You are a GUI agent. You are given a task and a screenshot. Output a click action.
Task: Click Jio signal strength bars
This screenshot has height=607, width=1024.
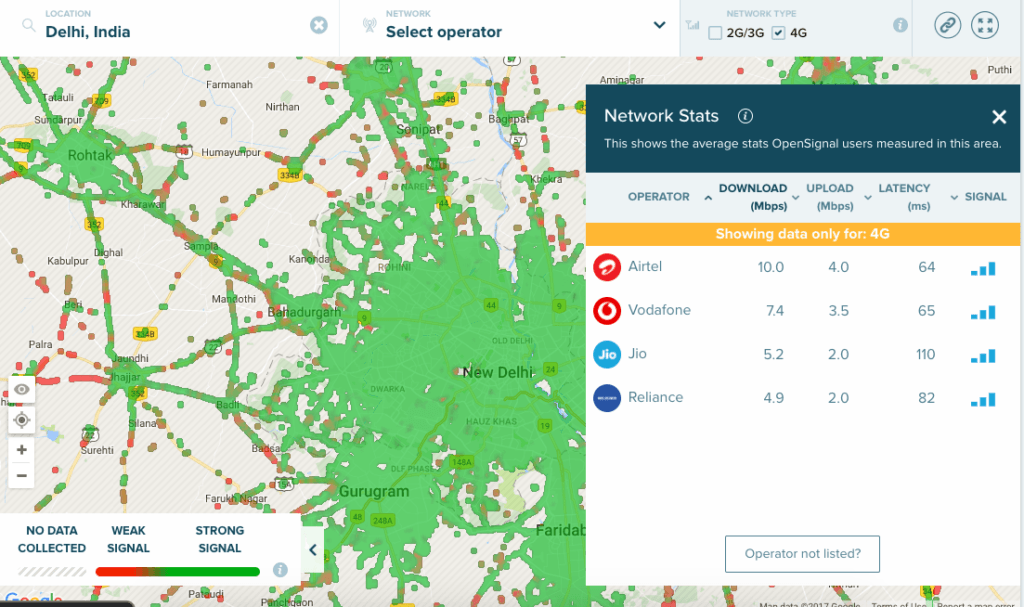(x=983, y=356)
